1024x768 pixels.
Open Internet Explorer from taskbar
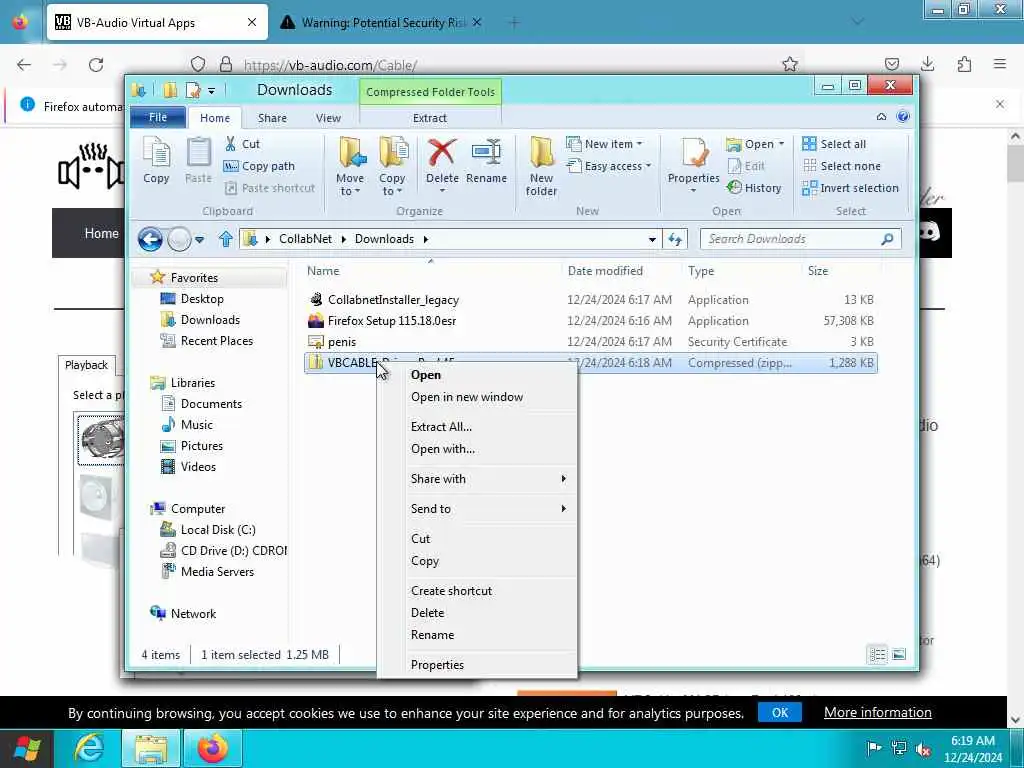[x=88, y=748]
